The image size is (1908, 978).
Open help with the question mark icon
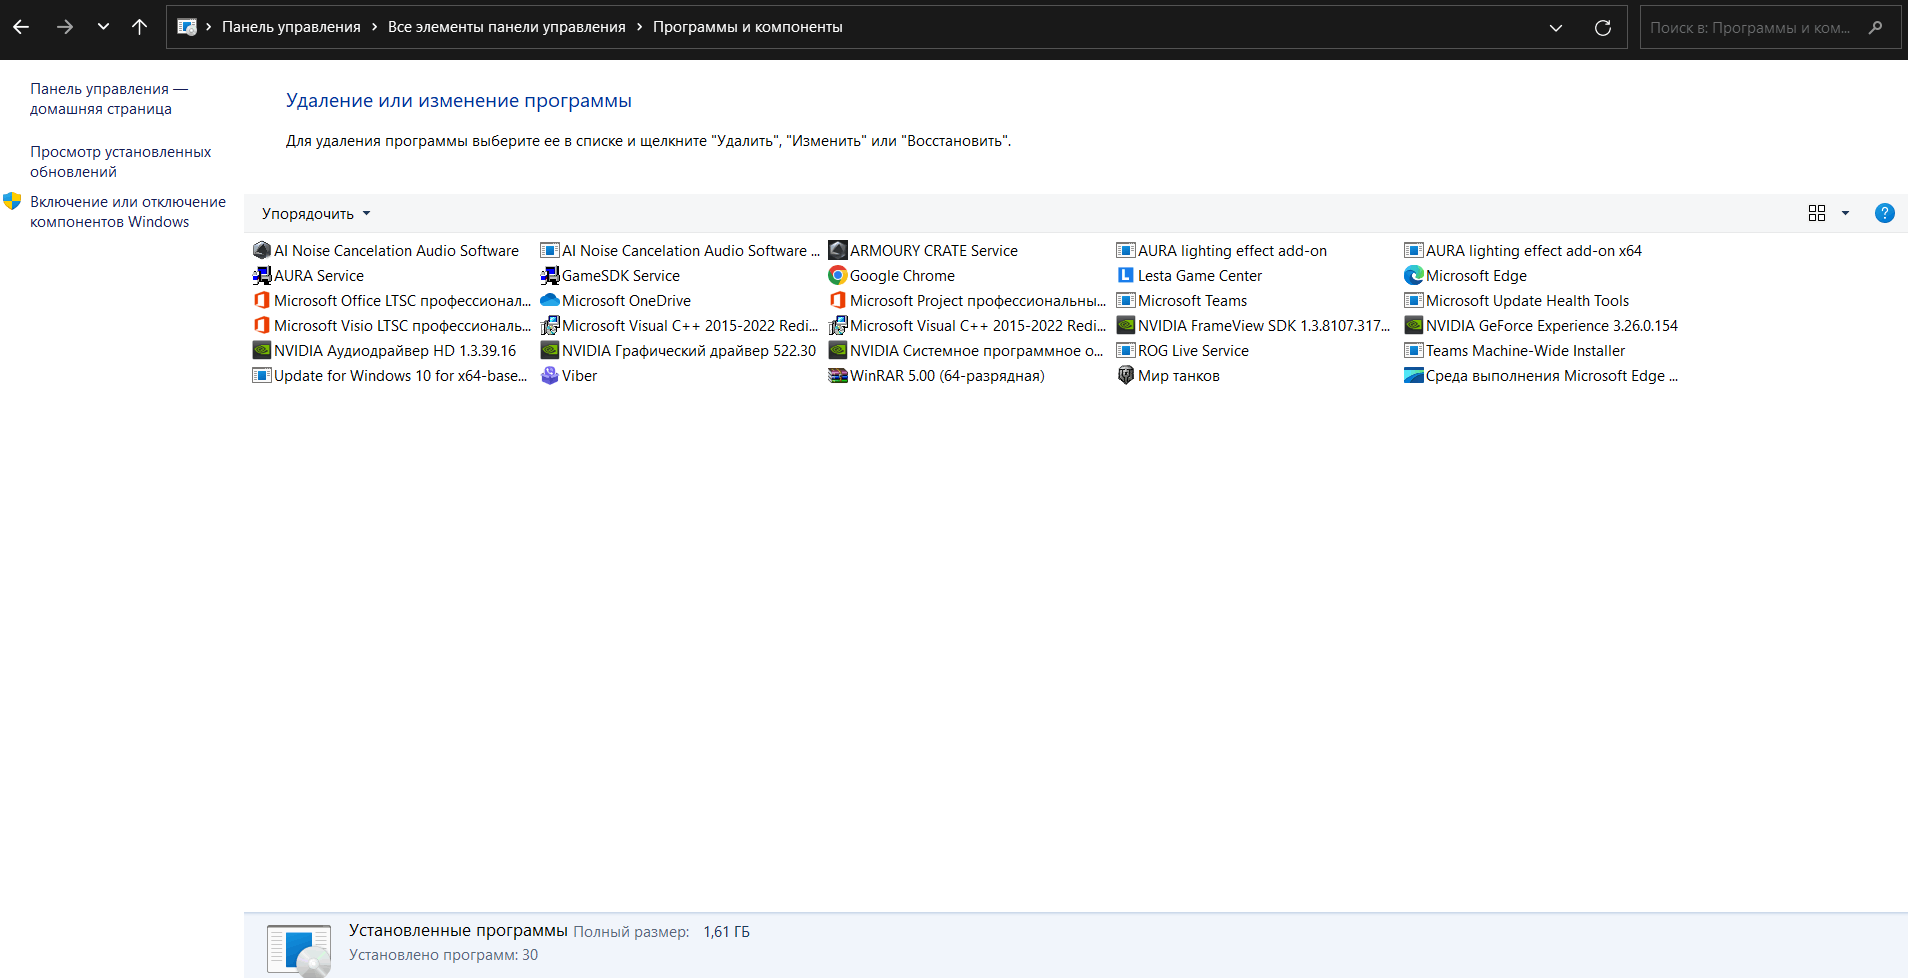(x=1885, y=213)
